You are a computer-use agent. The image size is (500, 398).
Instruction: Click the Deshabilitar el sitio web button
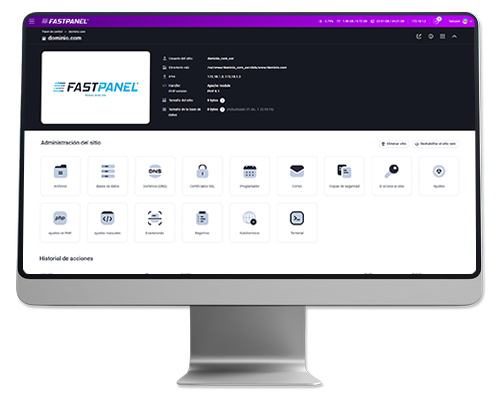(x=435, y=144)
